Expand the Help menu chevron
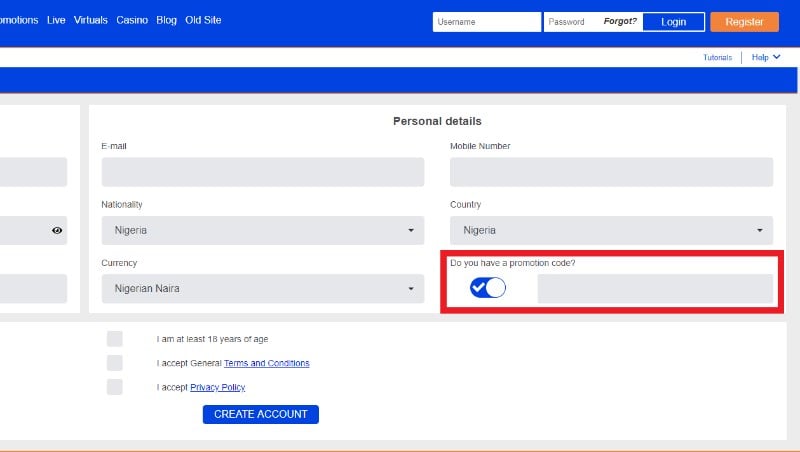The width and height of the screenshot is (800, 452). (x=777, y=57)
